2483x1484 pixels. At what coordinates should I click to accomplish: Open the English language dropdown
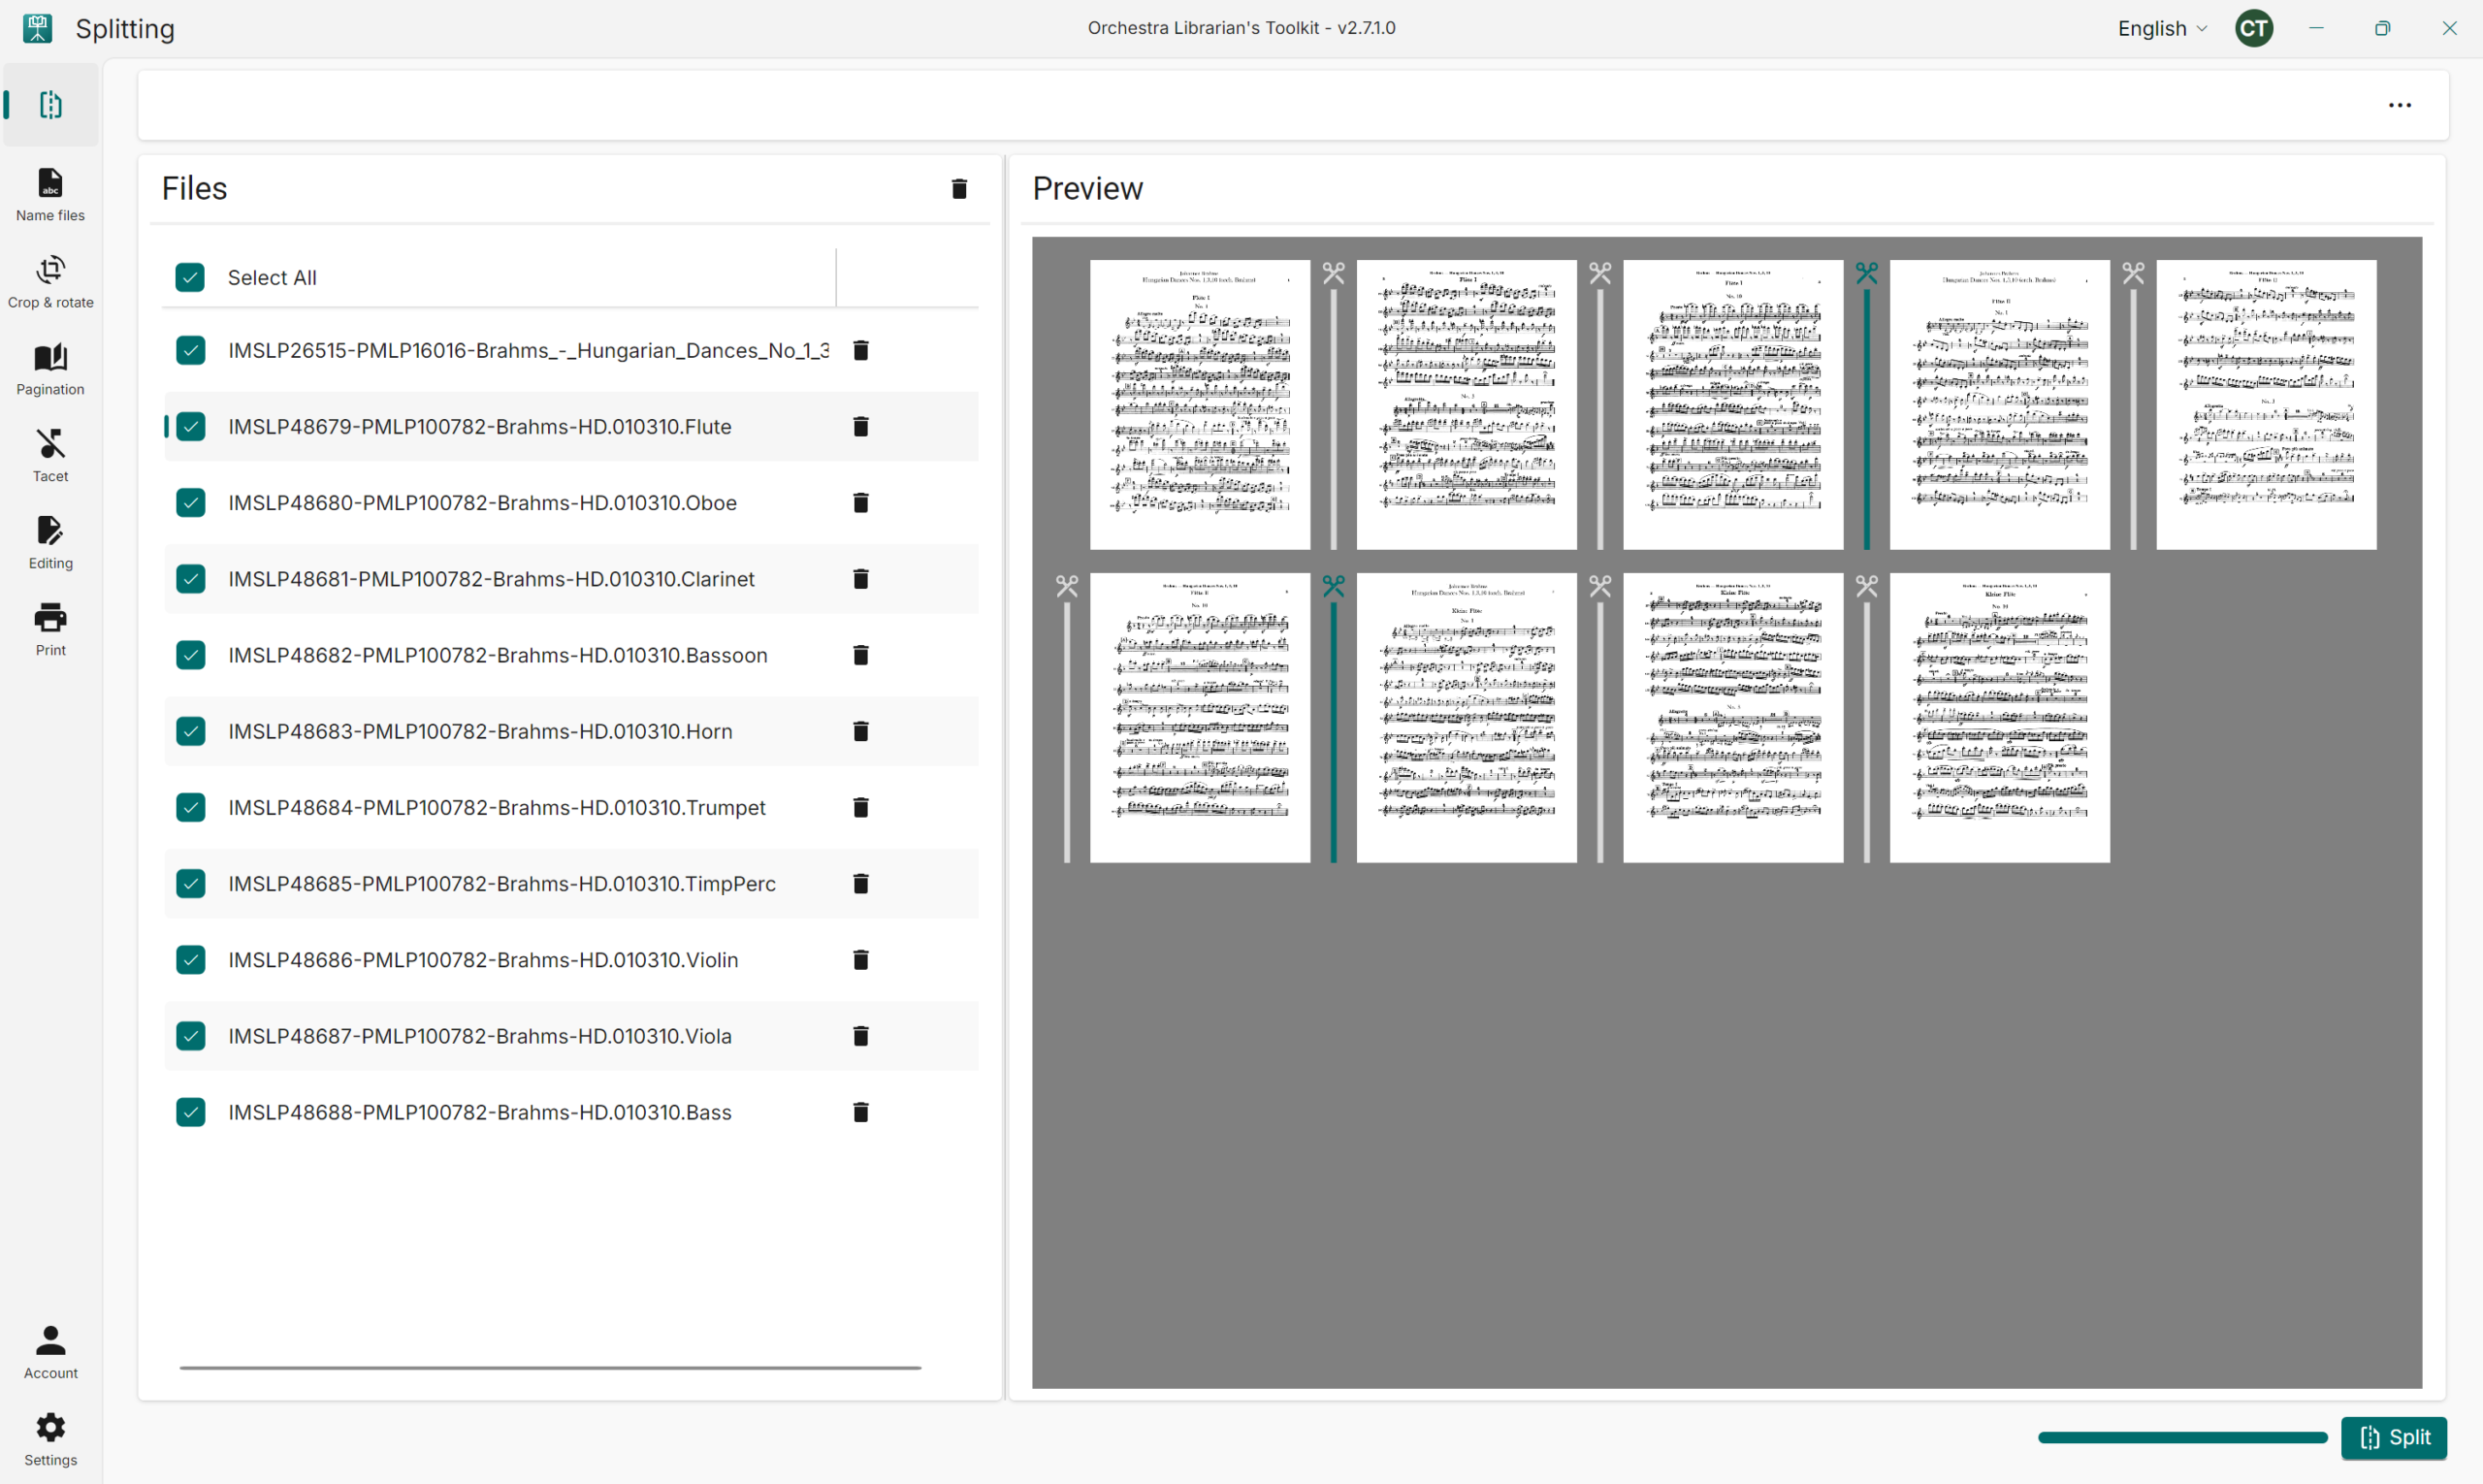click(2162, 28)
